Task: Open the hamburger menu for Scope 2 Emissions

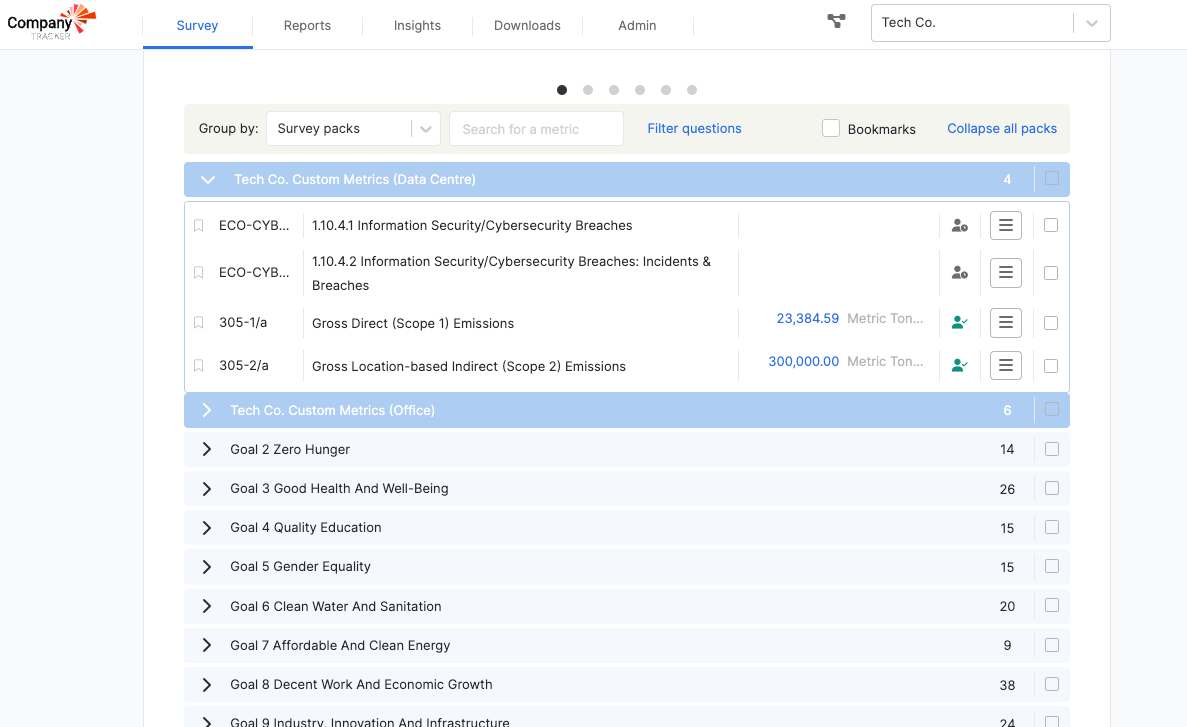Action: tap(1006, 366)
